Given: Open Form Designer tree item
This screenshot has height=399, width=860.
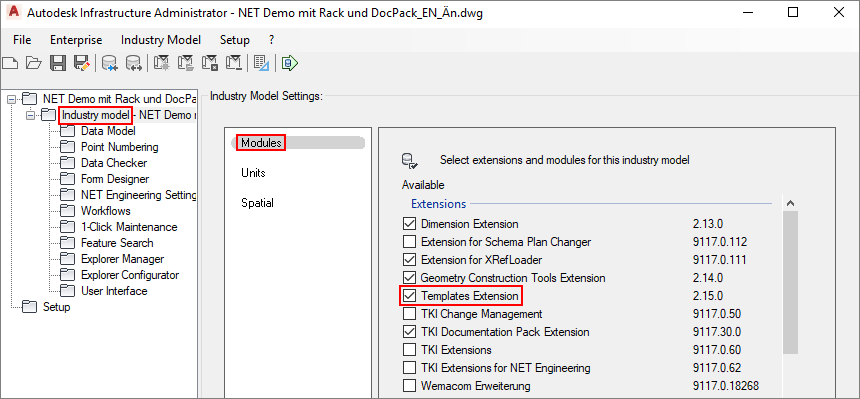Looking at the screenshot, I should 115,179.
